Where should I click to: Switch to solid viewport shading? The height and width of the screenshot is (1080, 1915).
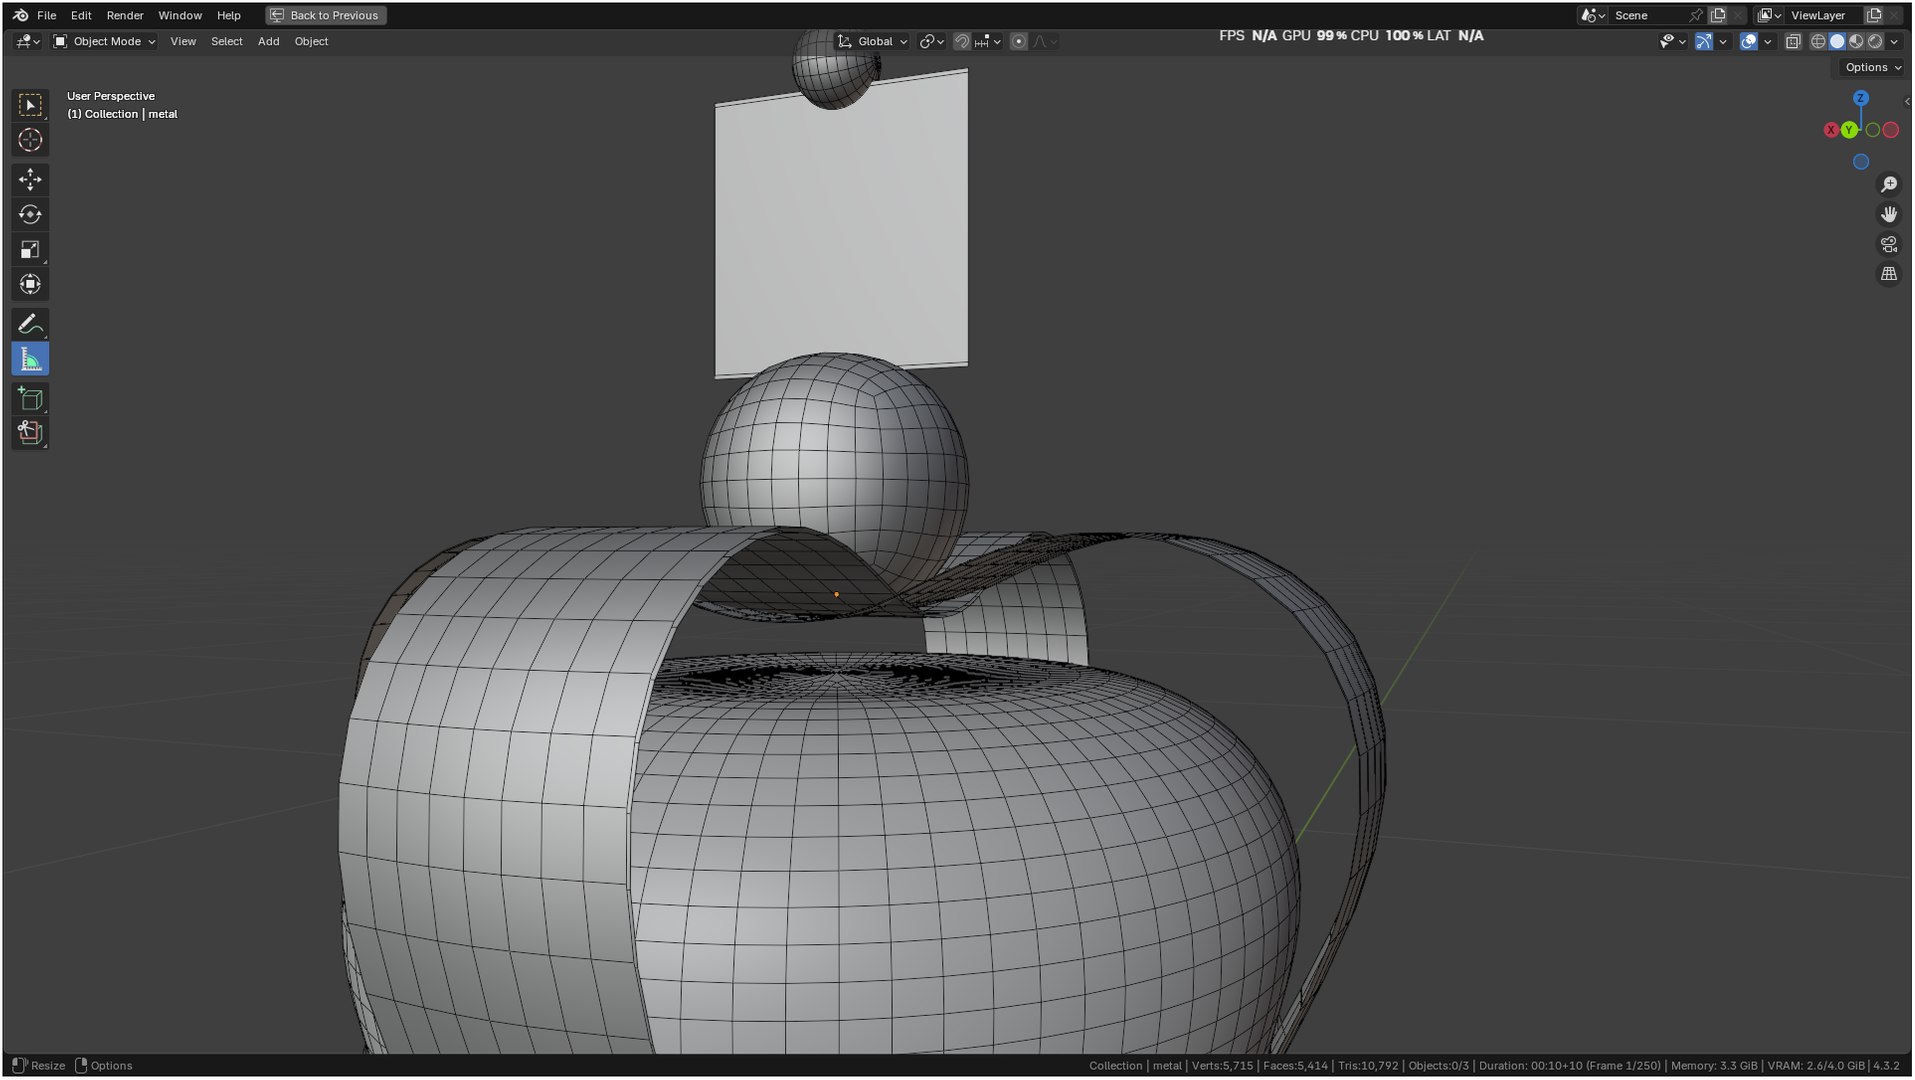click(x=1837, y=41)
